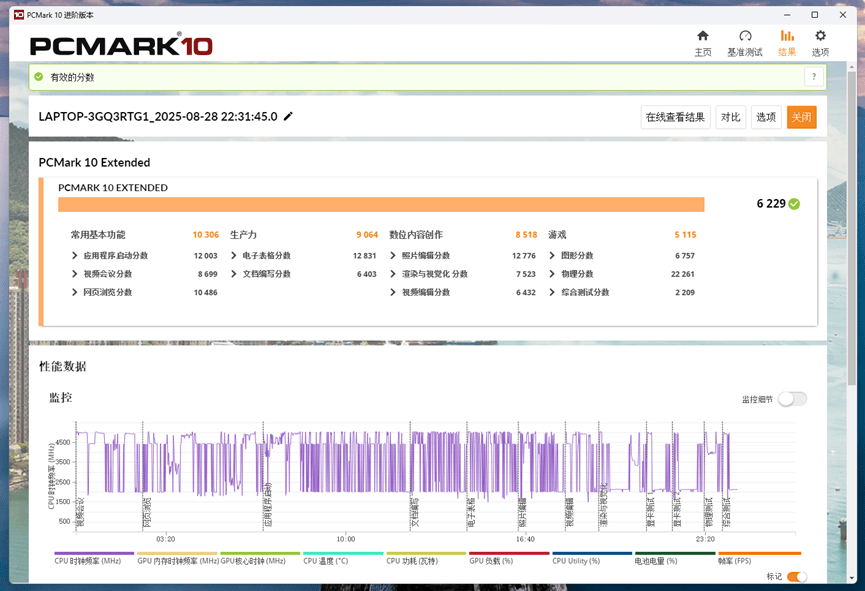Toggle the 标记 markers switch
Screen dimensions: 865x591
(x=797, y=577)
